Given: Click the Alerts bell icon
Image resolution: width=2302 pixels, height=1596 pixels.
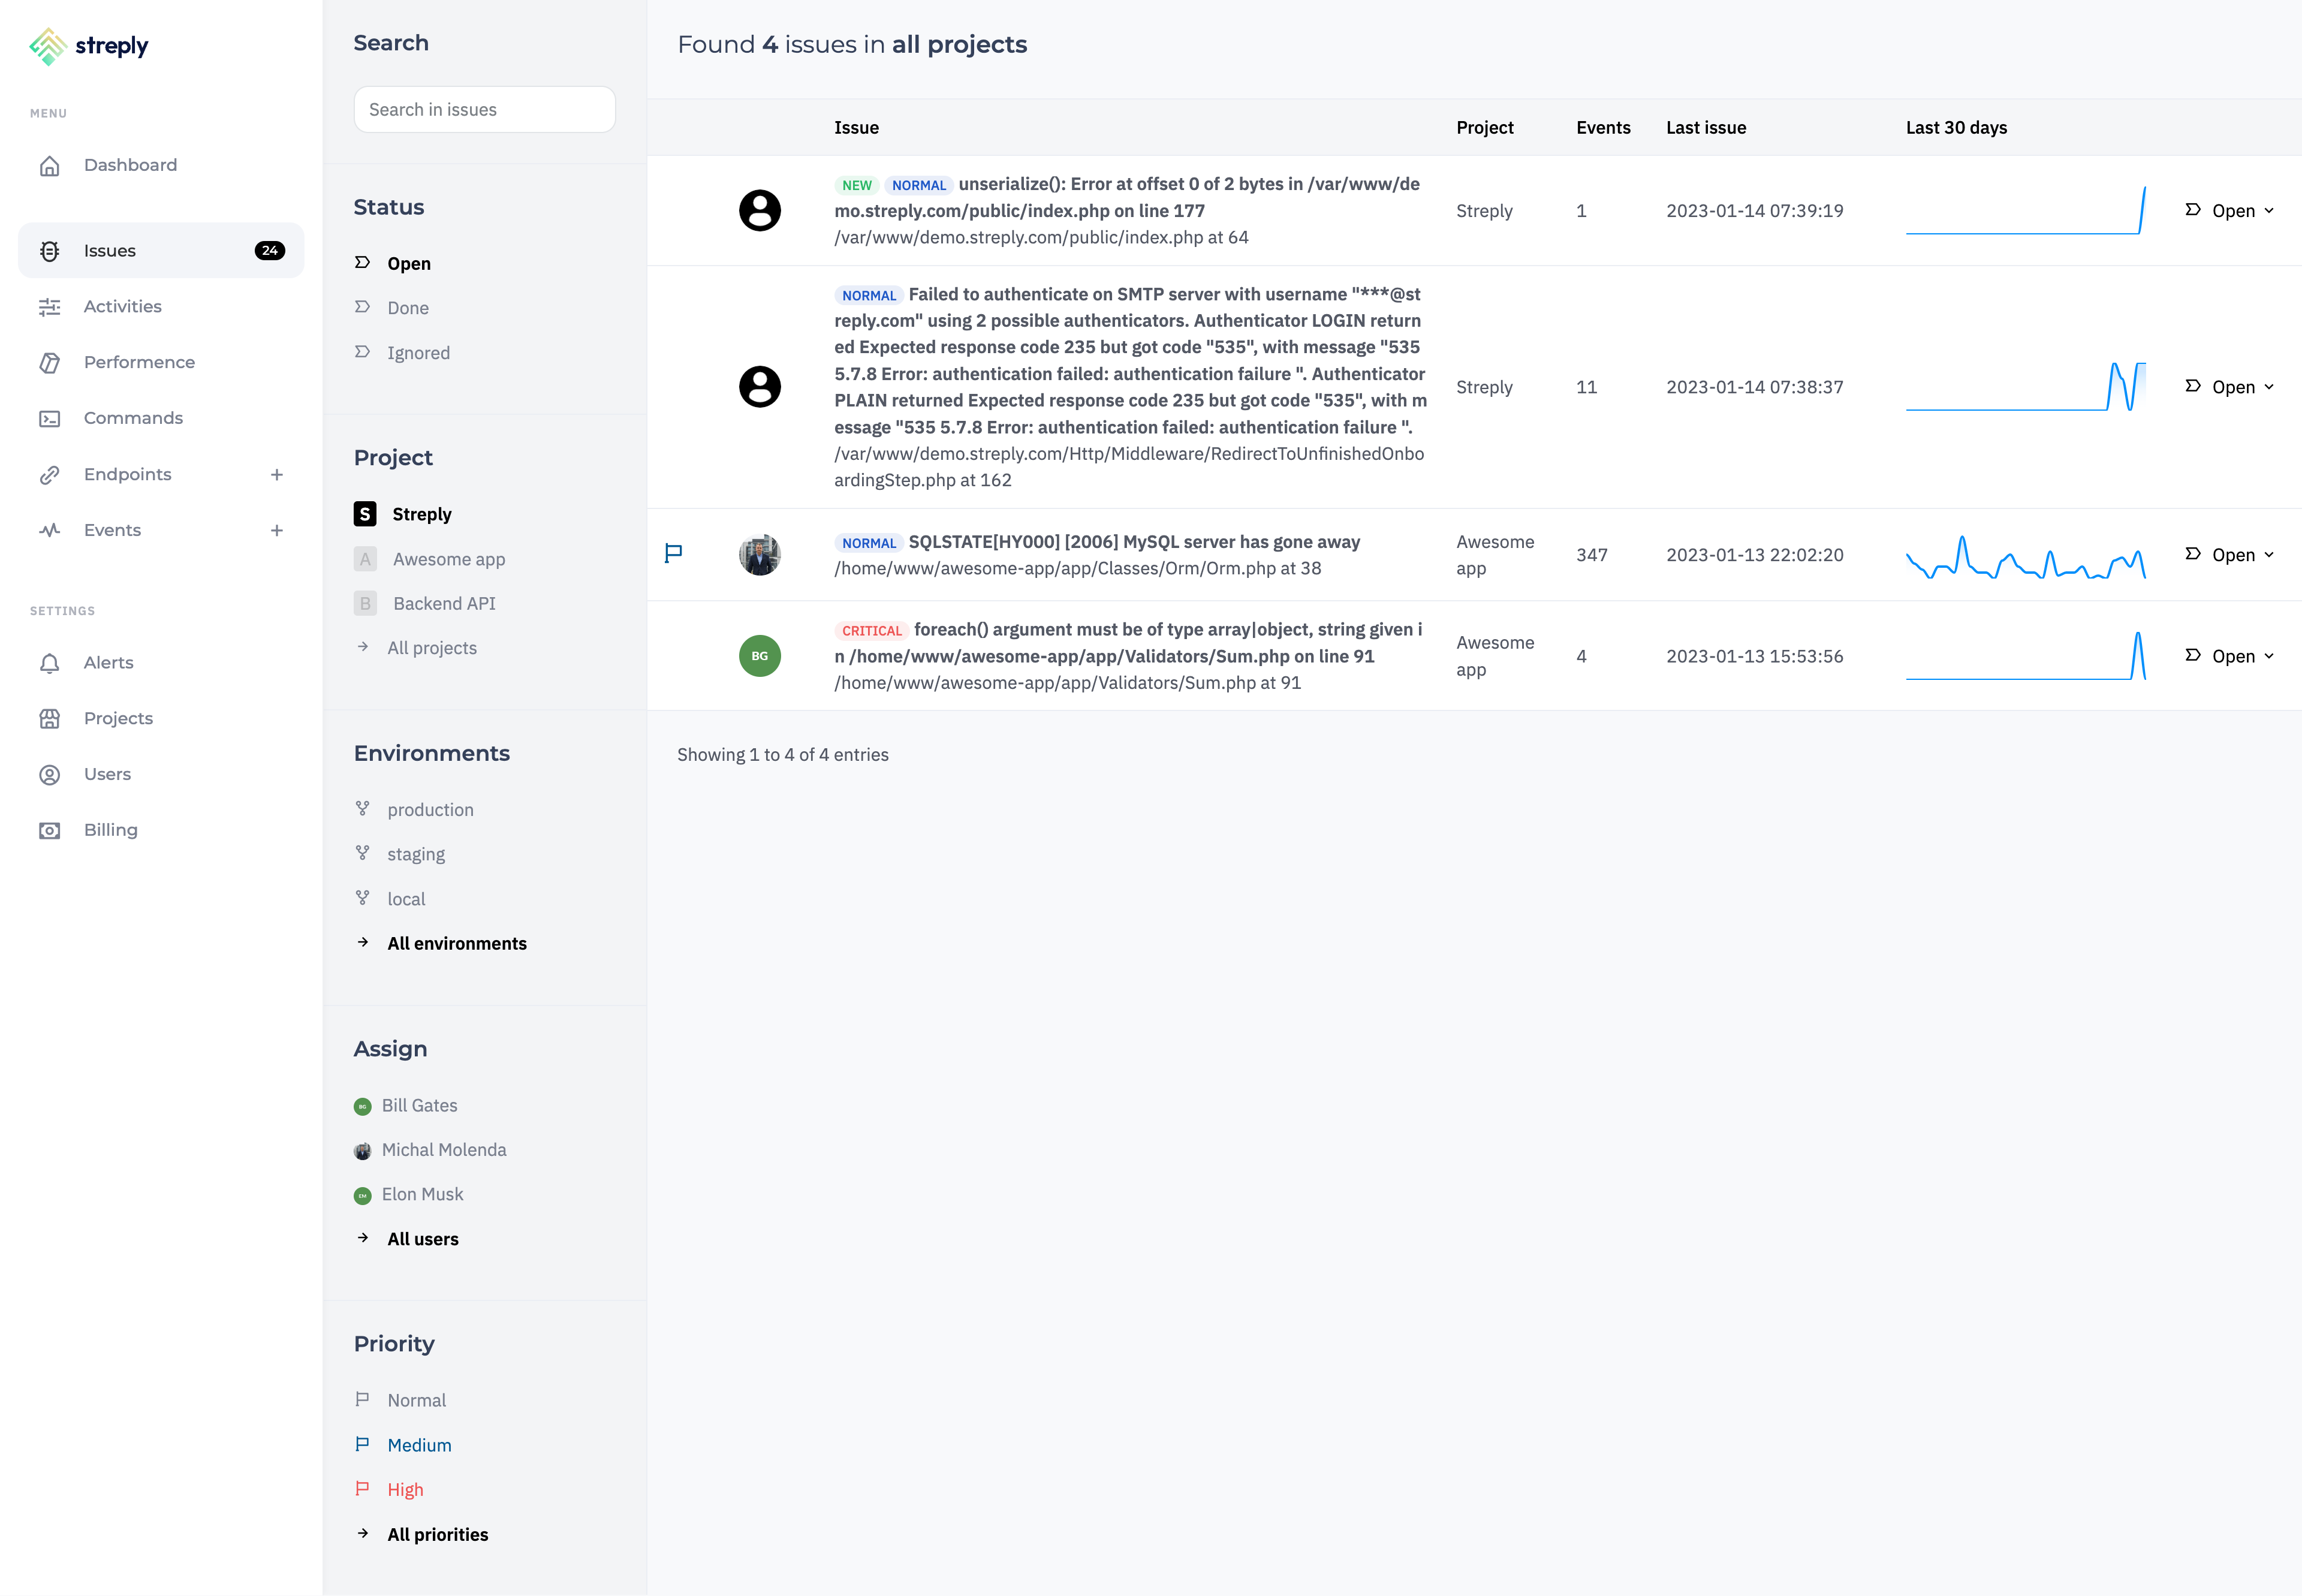Looking at the screenshot, I should [x=49, y=663].
